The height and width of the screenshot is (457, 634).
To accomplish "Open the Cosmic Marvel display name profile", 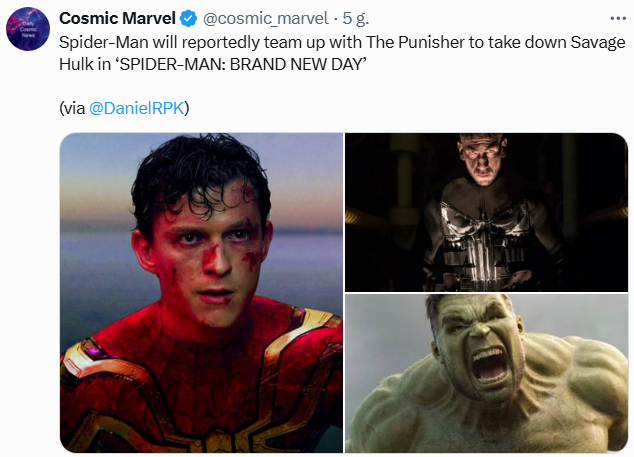I will [x=117, y=18].
